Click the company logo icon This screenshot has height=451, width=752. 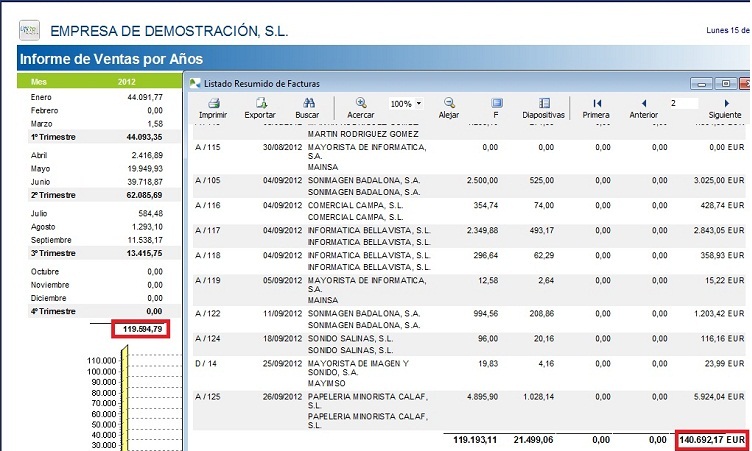tap(29, 30)
